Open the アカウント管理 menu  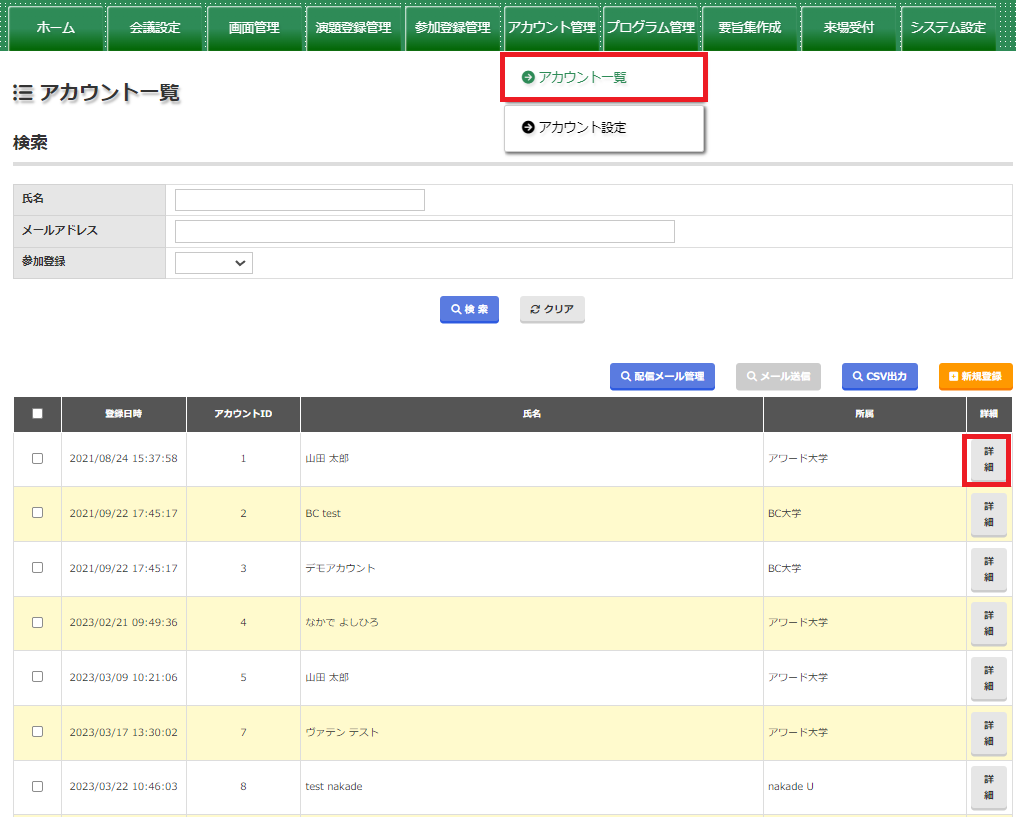tap(551, 28)
